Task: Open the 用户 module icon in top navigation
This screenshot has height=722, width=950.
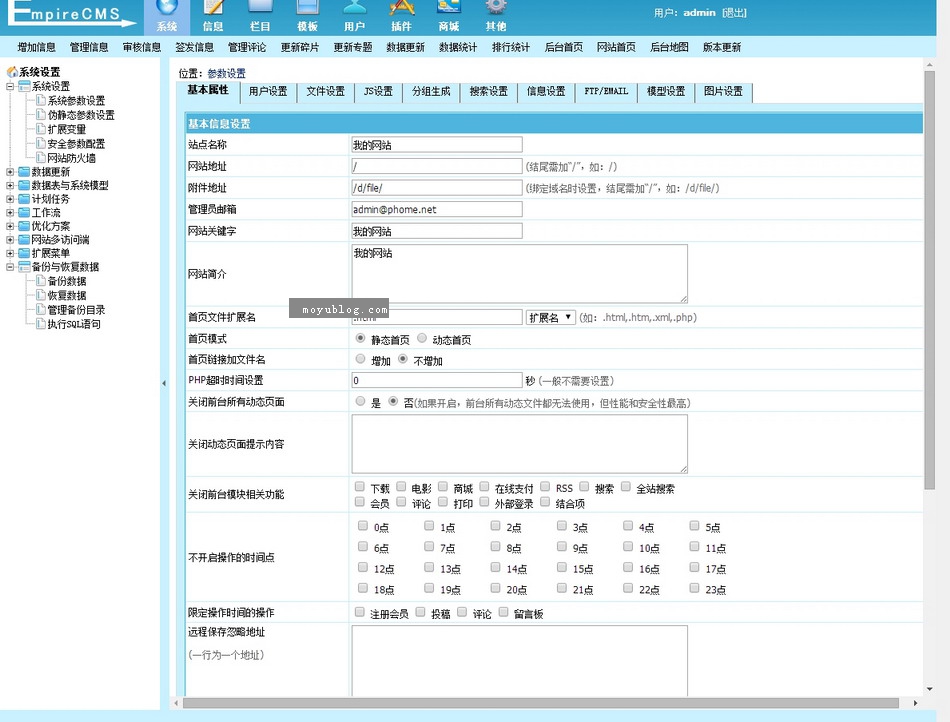Action: point(354,7)
